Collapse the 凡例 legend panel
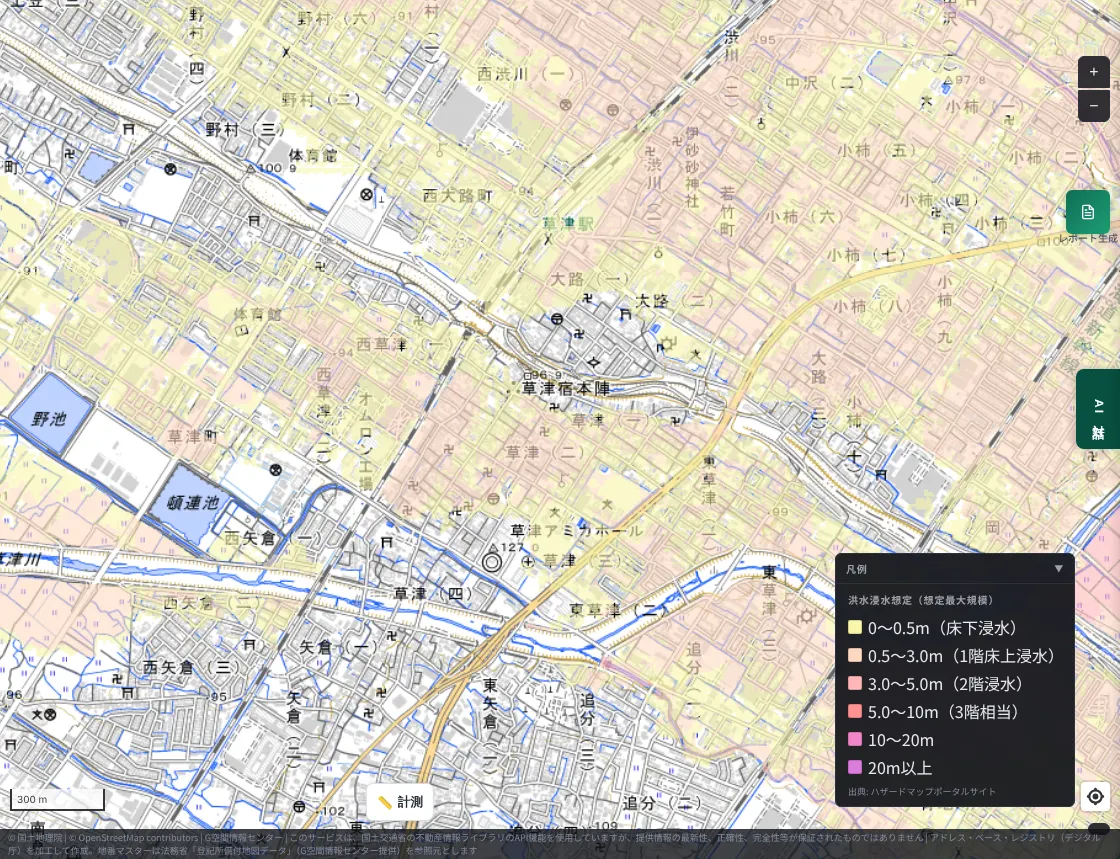This screenshot has width=1120, height=859. click(1059, 569)
